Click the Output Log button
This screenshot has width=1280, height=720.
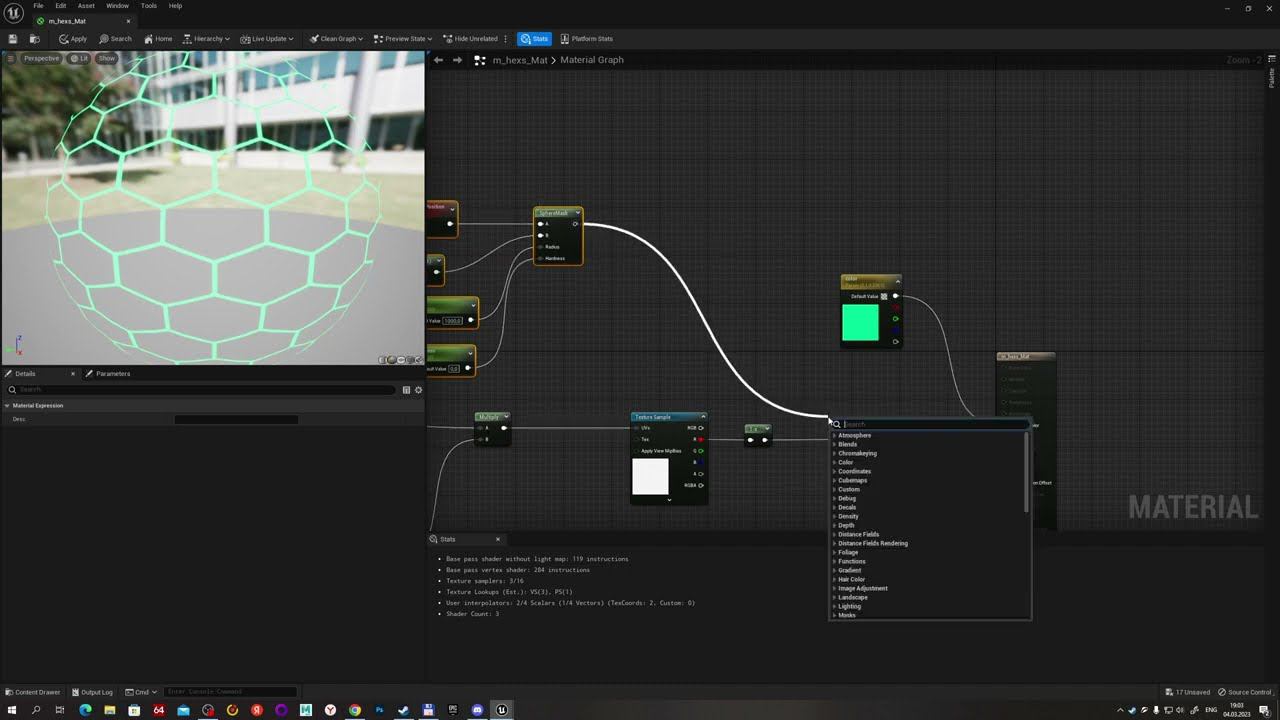pos(92,692)
